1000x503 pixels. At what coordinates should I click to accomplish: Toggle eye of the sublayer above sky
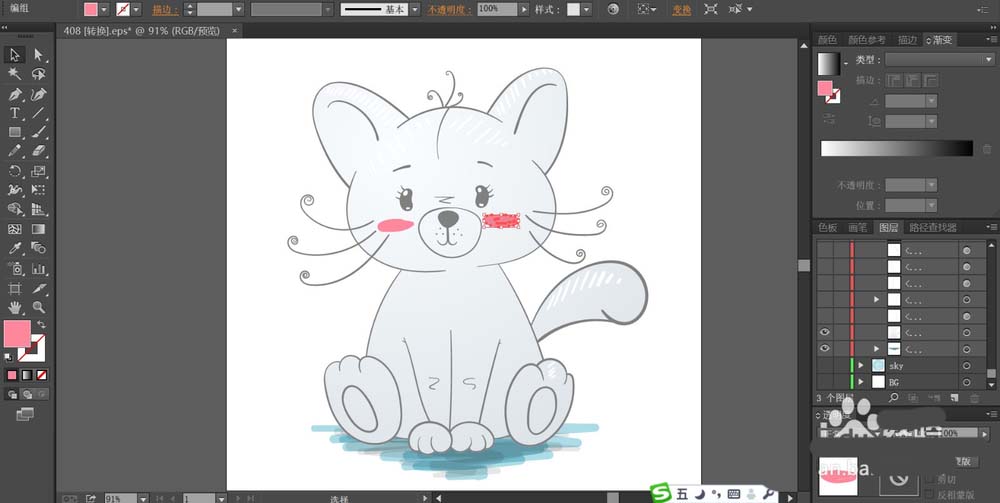tap(825, 349)
